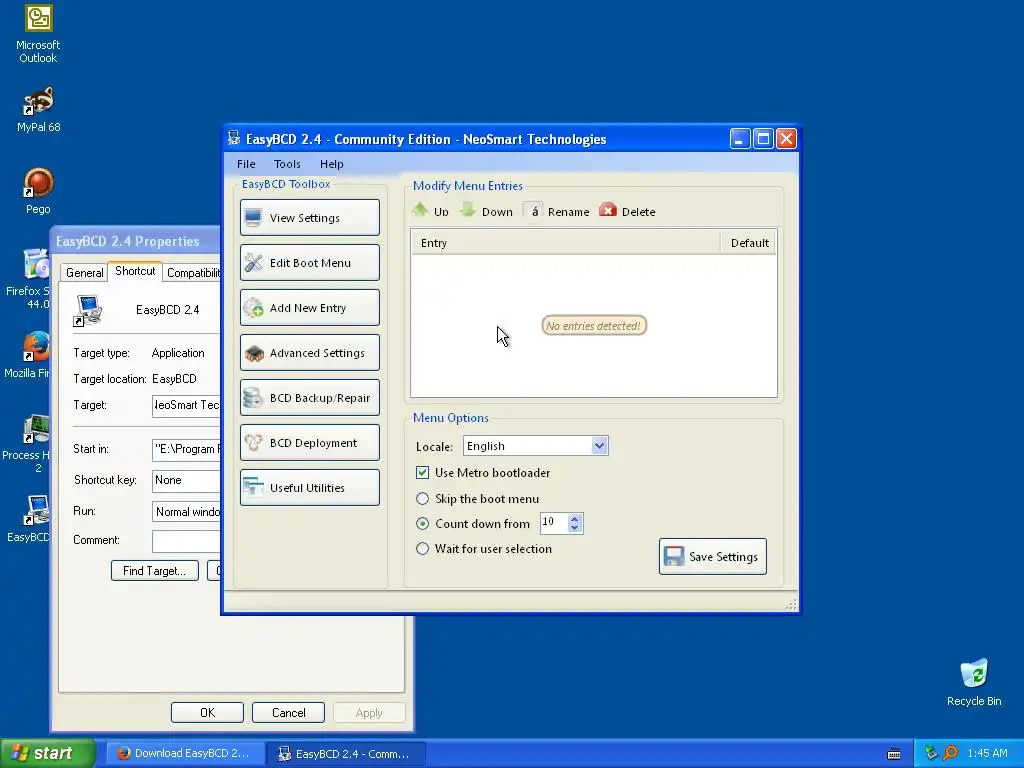Open the Tools menu
Viewport: 1024px width, 768px height.
tap(287, 164)
